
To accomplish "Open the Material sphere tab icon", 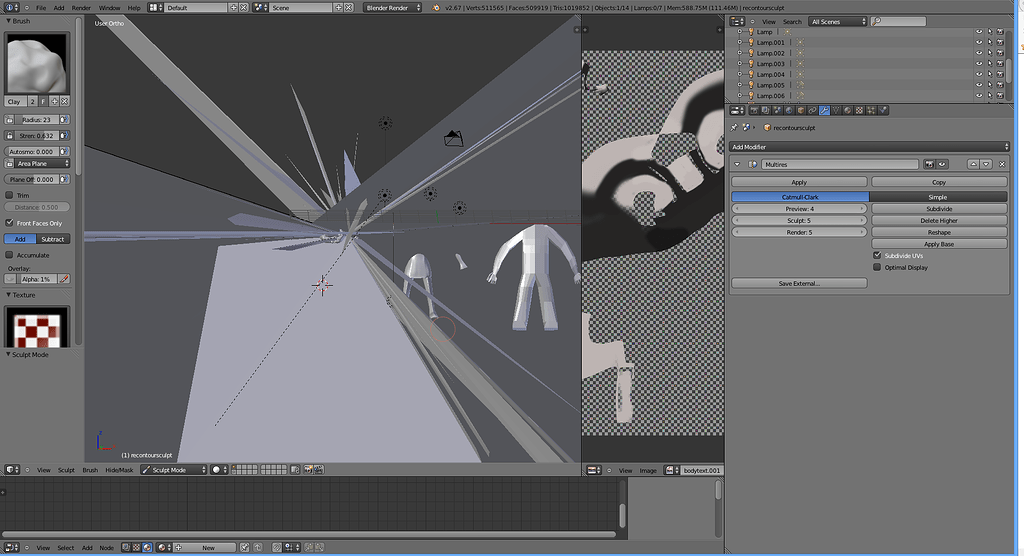I will [x=848, y=110].
